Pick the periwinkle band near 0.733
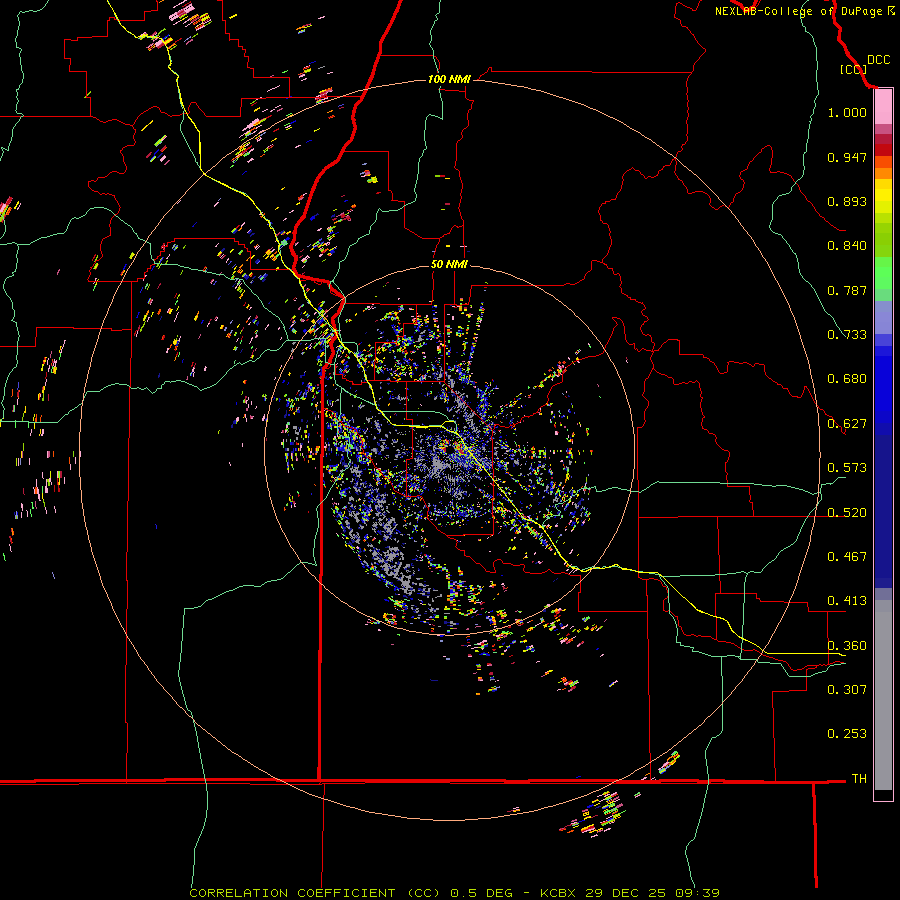The width and height of the screenshot is (900, 900). click(x=883, y=317)
